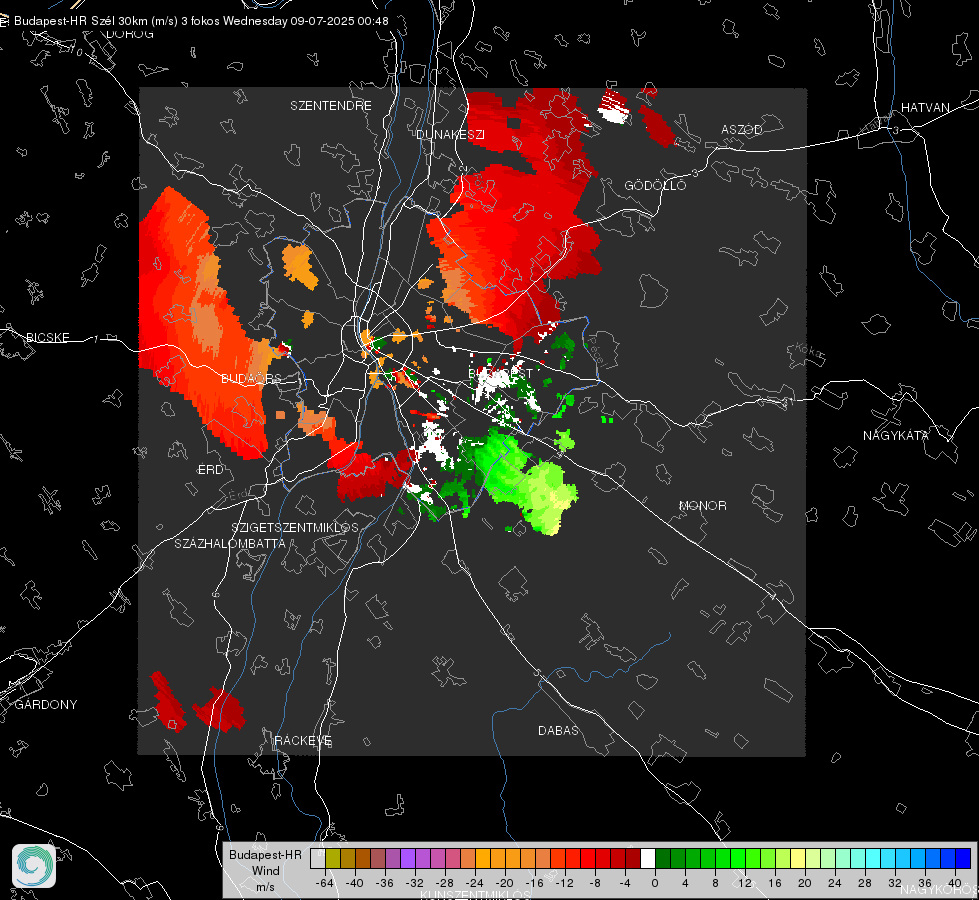Viewport: 979px width, 900px height.
Task: Click the DABAS city label
Action: point(558,730)
